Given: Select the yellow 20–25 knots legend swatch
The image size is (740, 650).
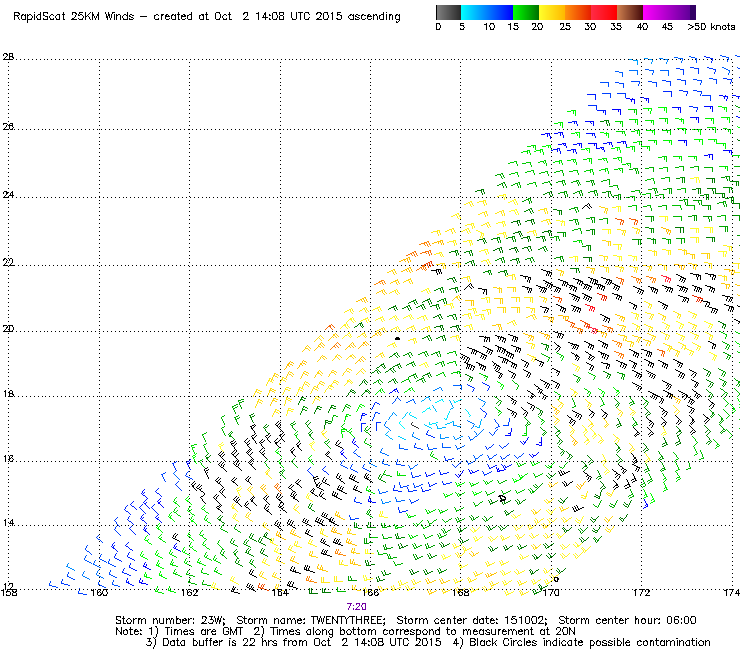Looking at the screenshot, I should [552, 12].
